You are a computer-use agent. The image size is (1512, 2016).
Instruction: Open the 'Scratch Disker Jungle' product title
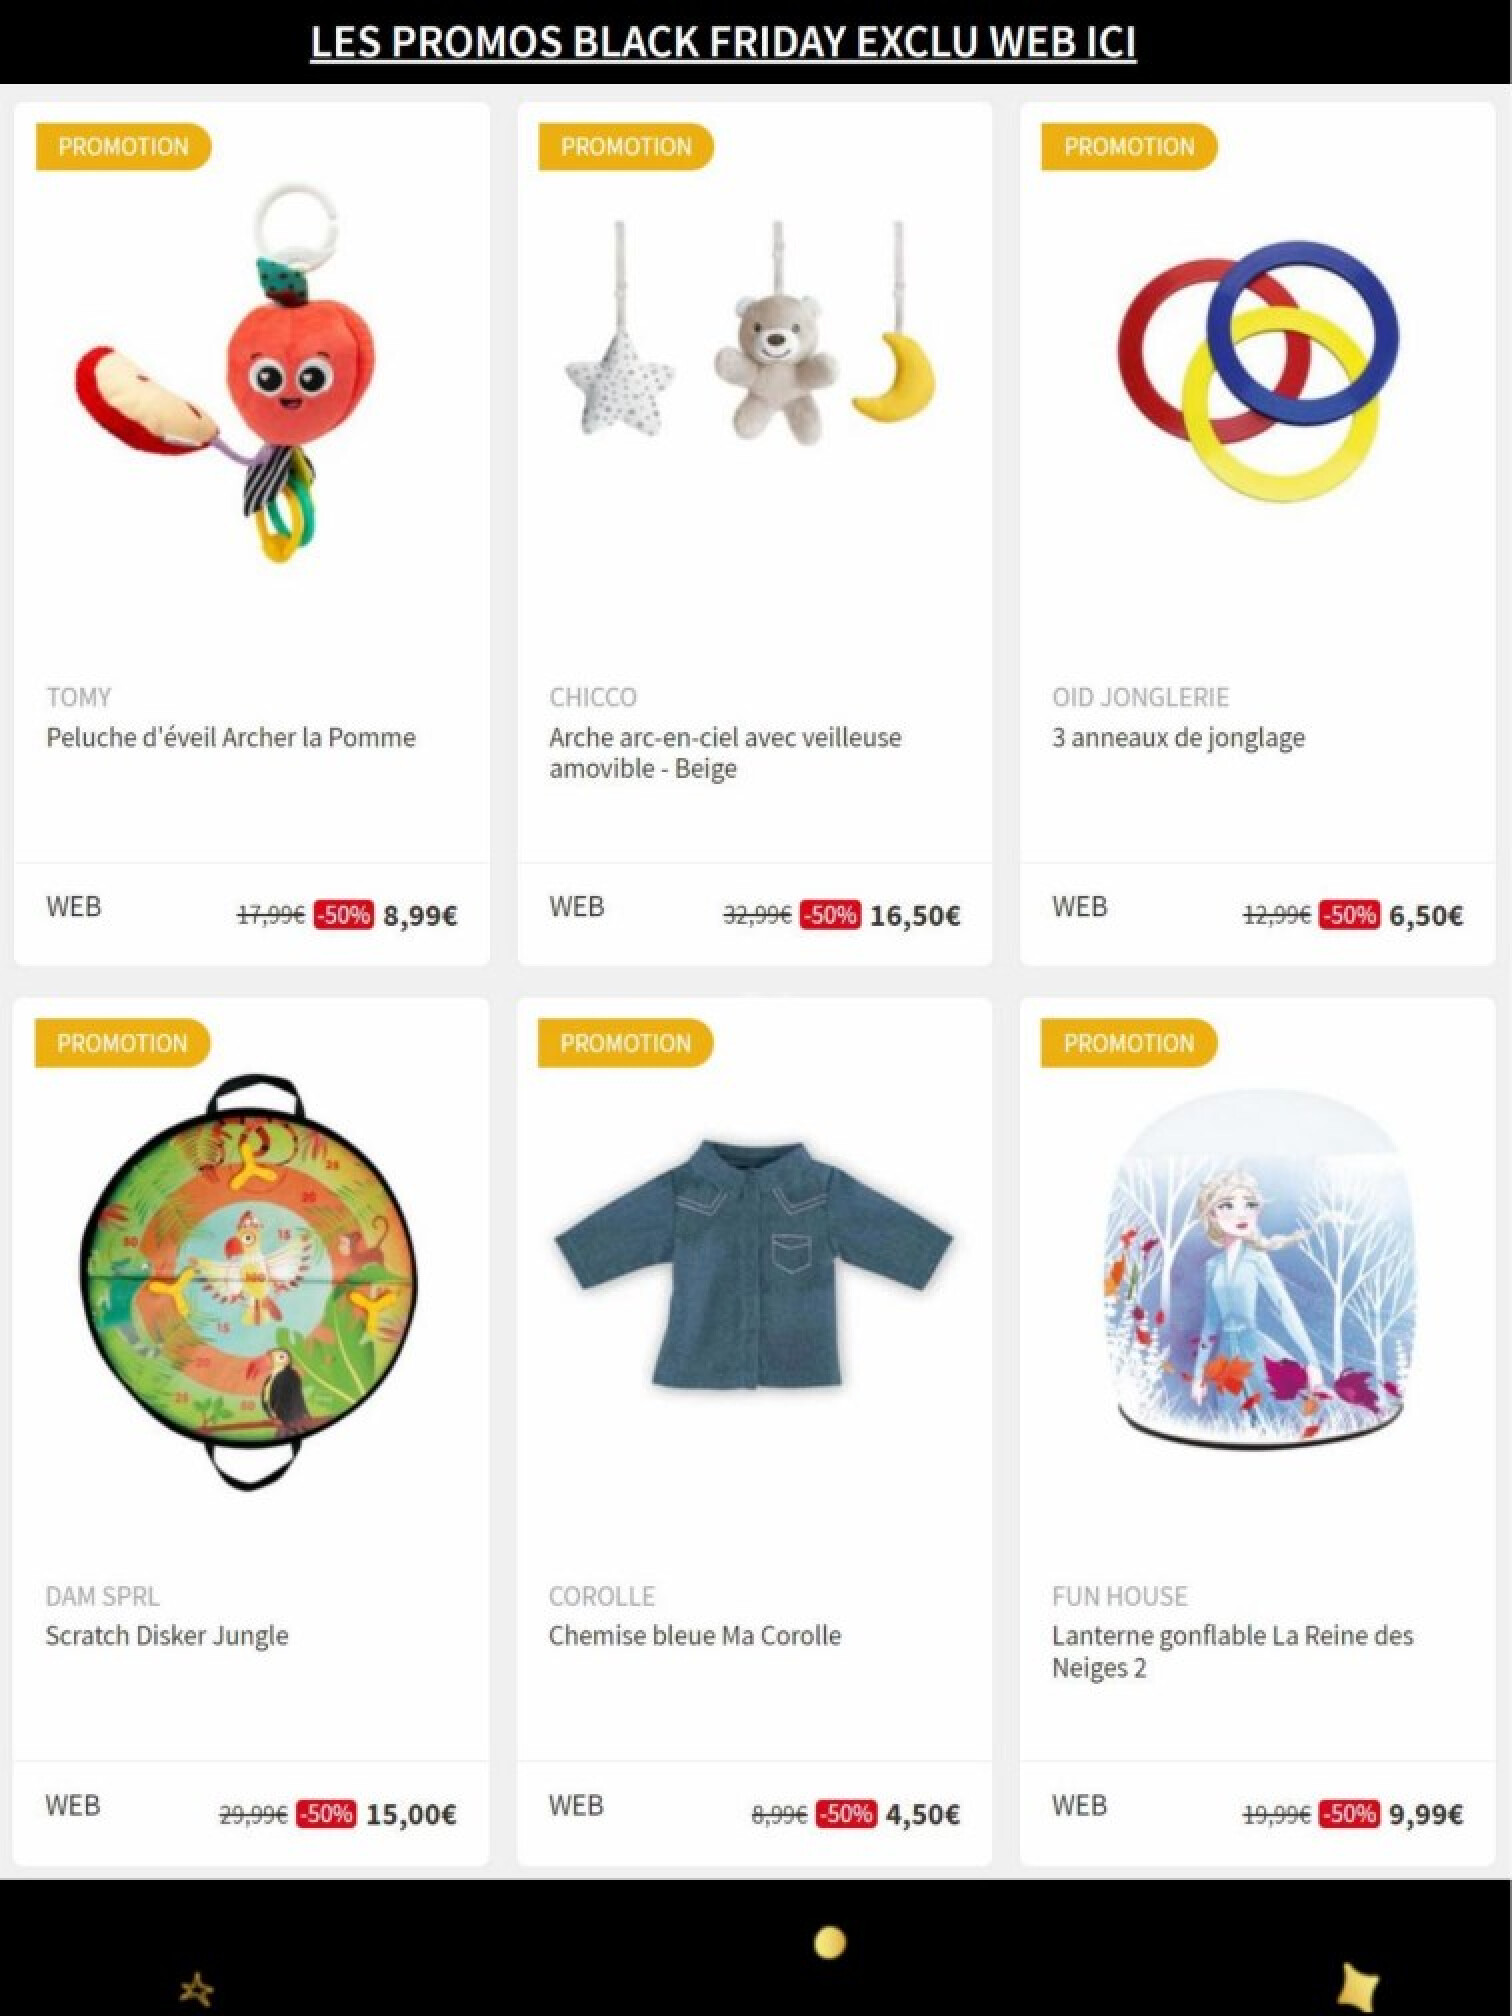167,1636
